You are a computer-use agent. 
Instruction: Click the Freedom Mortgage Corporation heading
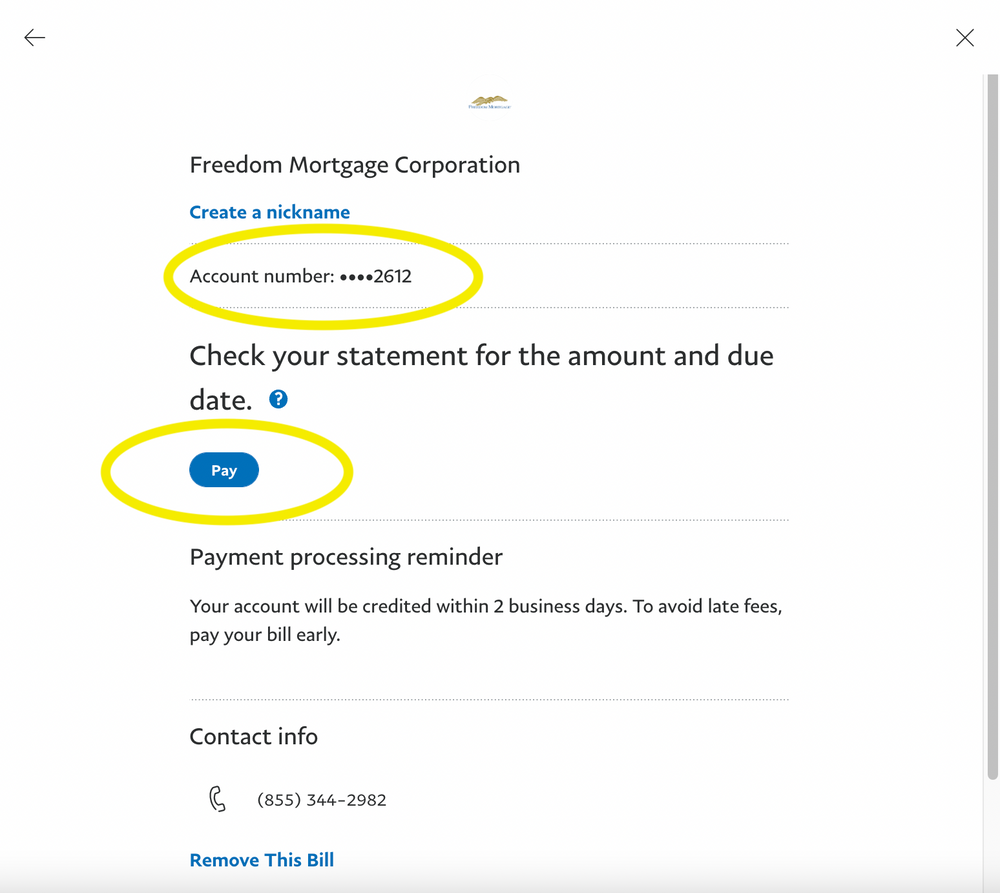pos(354,164)
